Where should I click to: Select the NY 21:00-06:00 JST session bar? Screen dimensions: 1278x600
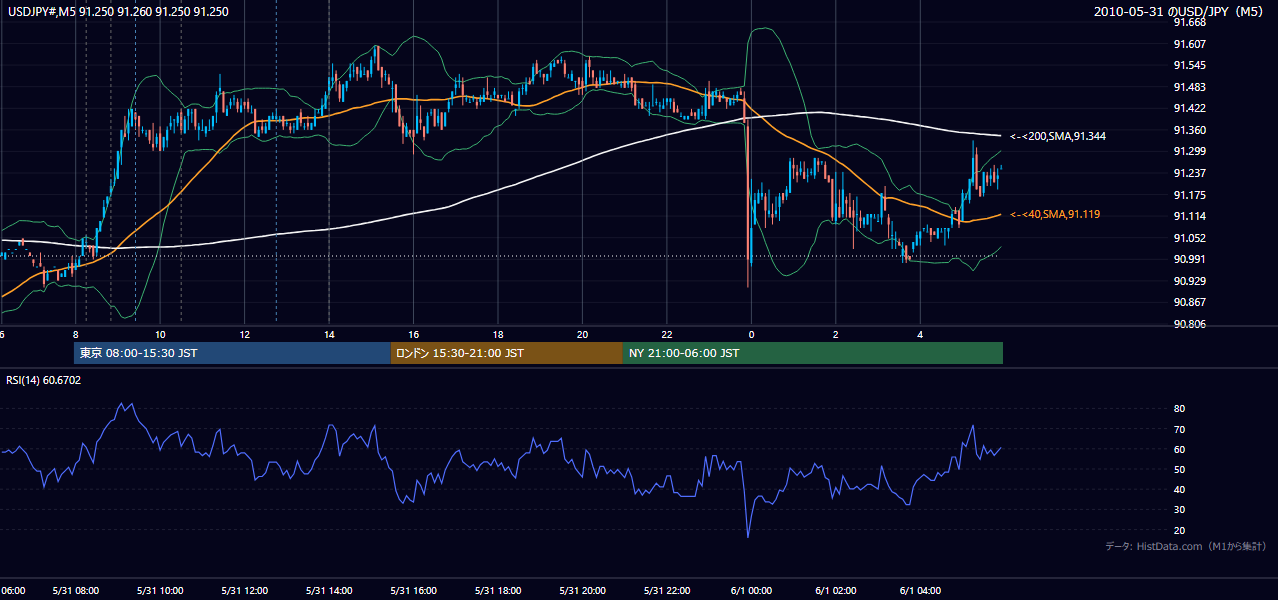pos(813,353)
